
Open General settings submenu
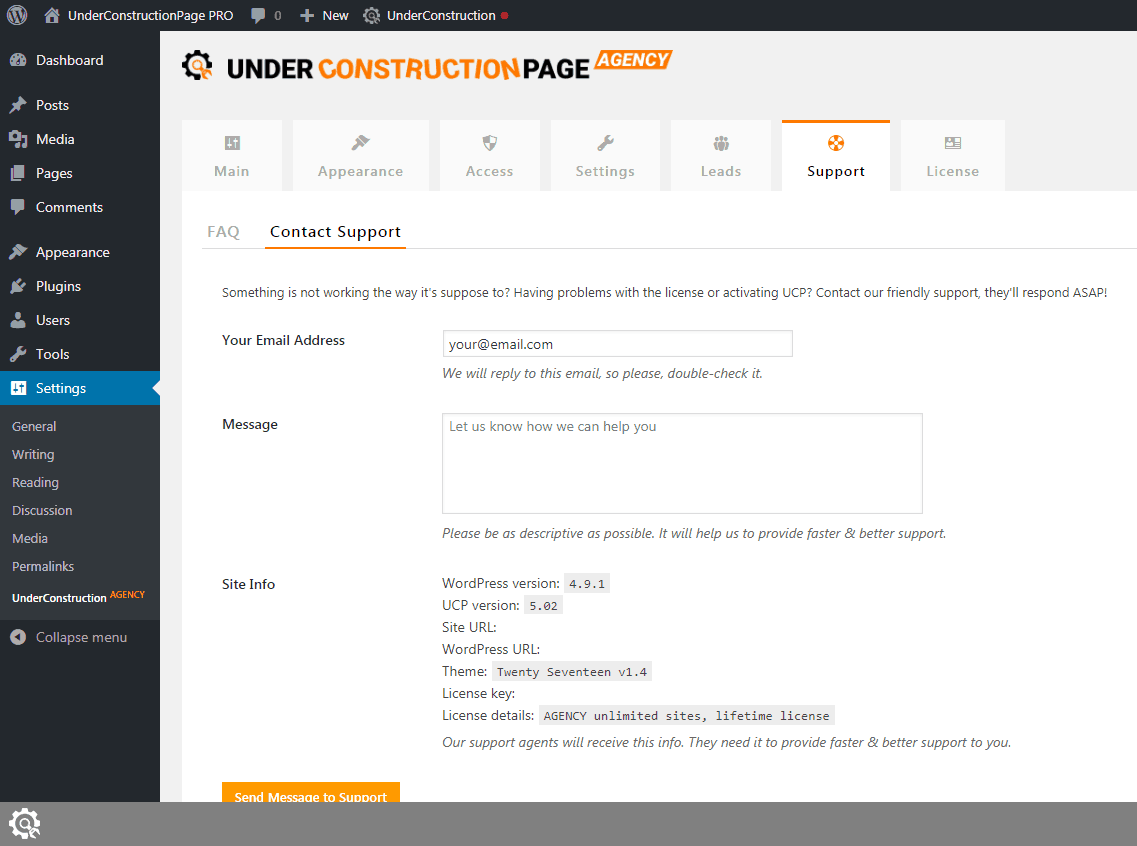34,426
